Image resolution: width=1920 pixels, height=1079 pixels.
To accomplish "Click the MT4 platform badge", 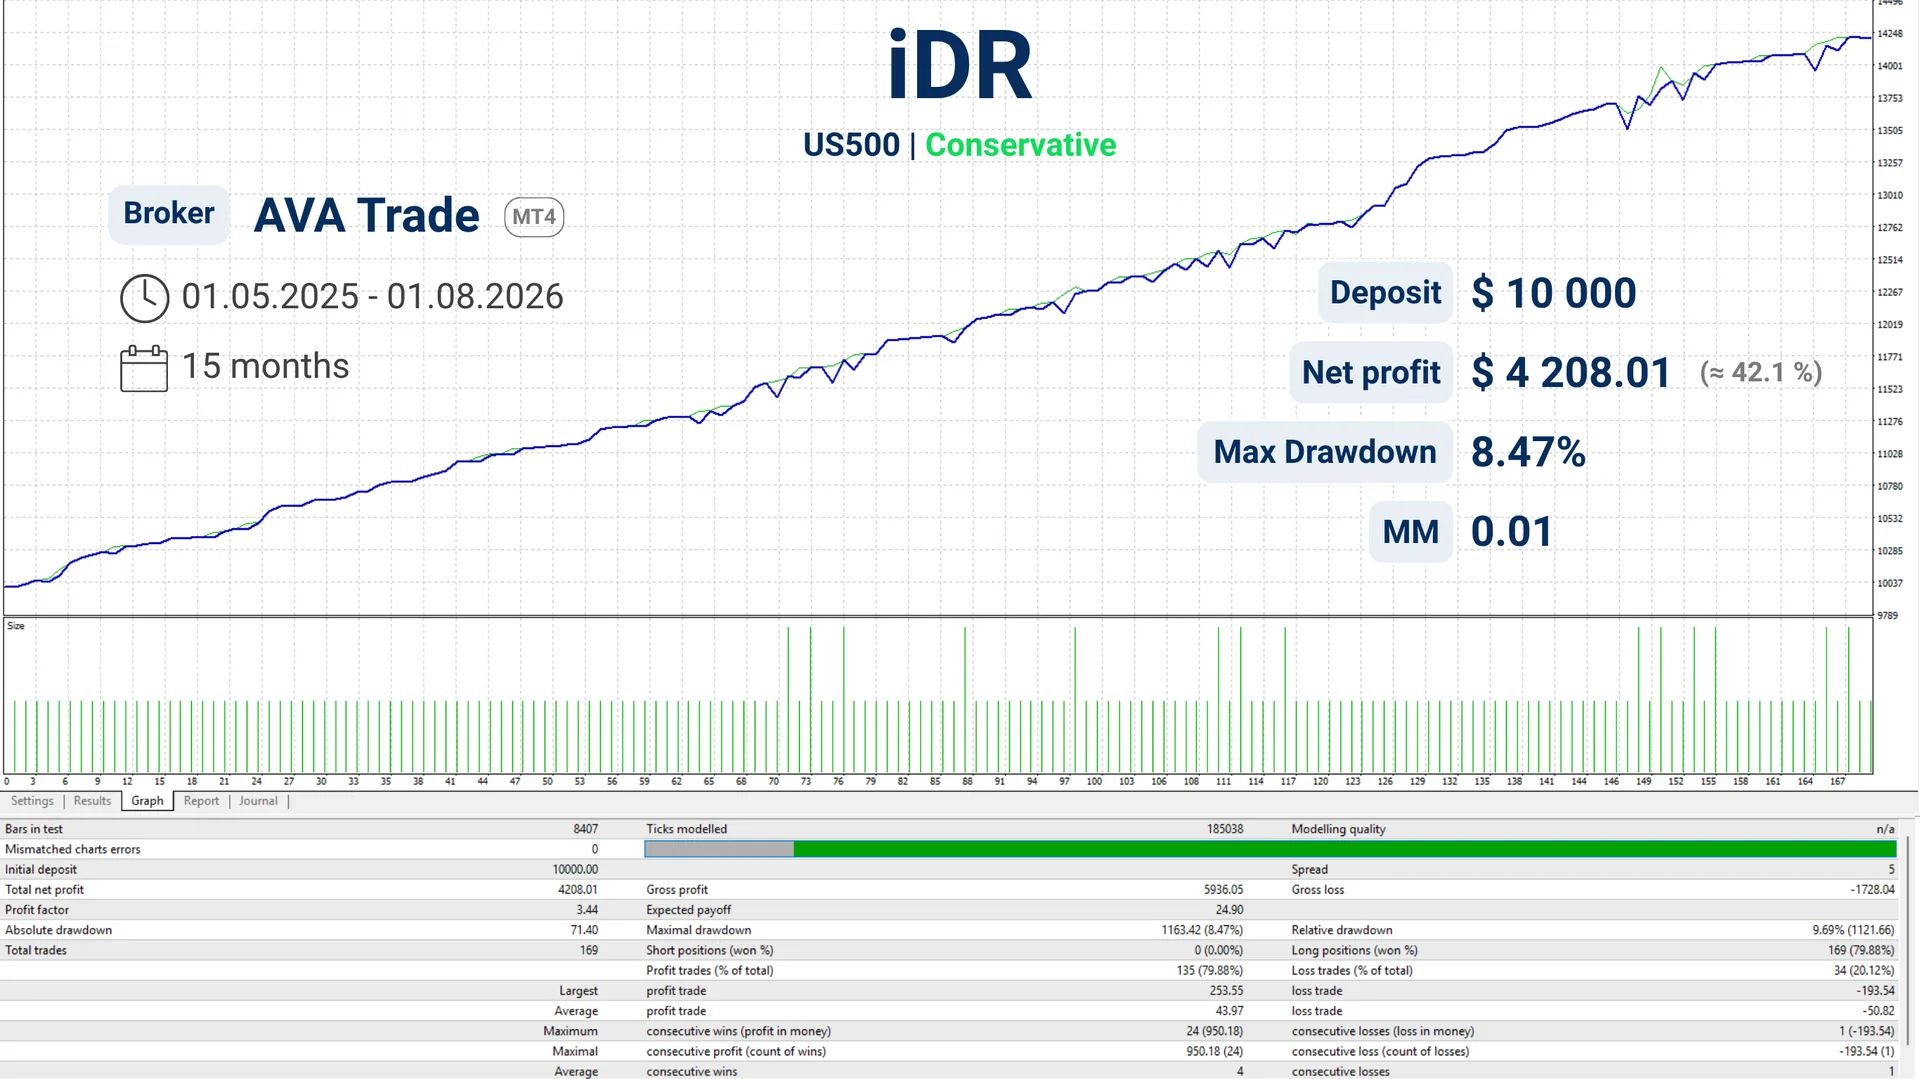I will (x=534, y=217).
